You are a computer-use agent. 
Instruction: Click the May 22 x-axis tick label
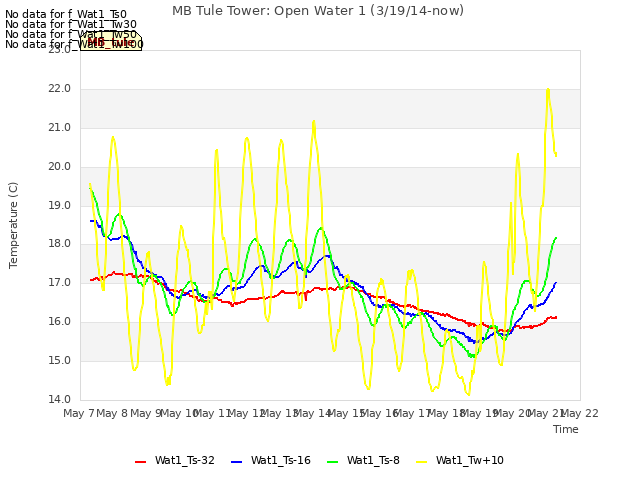coord(580,414)
